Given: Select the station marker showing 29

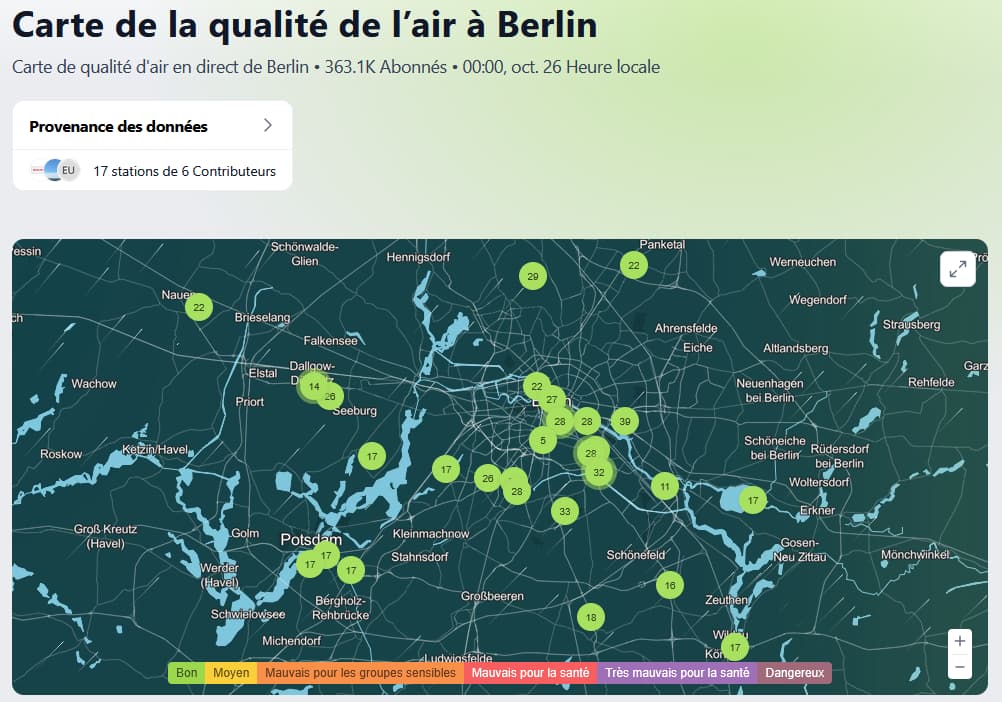Looking at the screenshot, I should [x=533, y=277].
